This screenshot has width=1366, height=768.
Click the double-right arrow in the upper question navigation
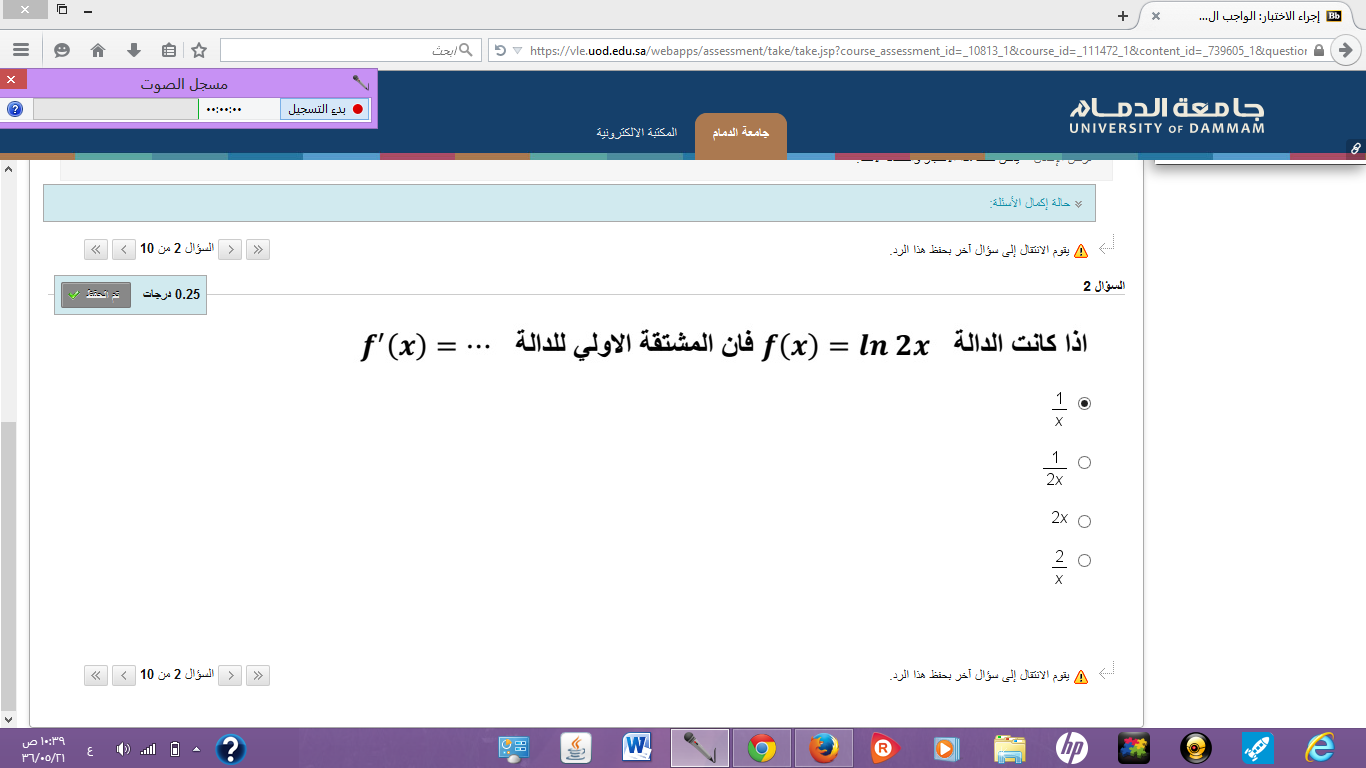coord(258,249)
